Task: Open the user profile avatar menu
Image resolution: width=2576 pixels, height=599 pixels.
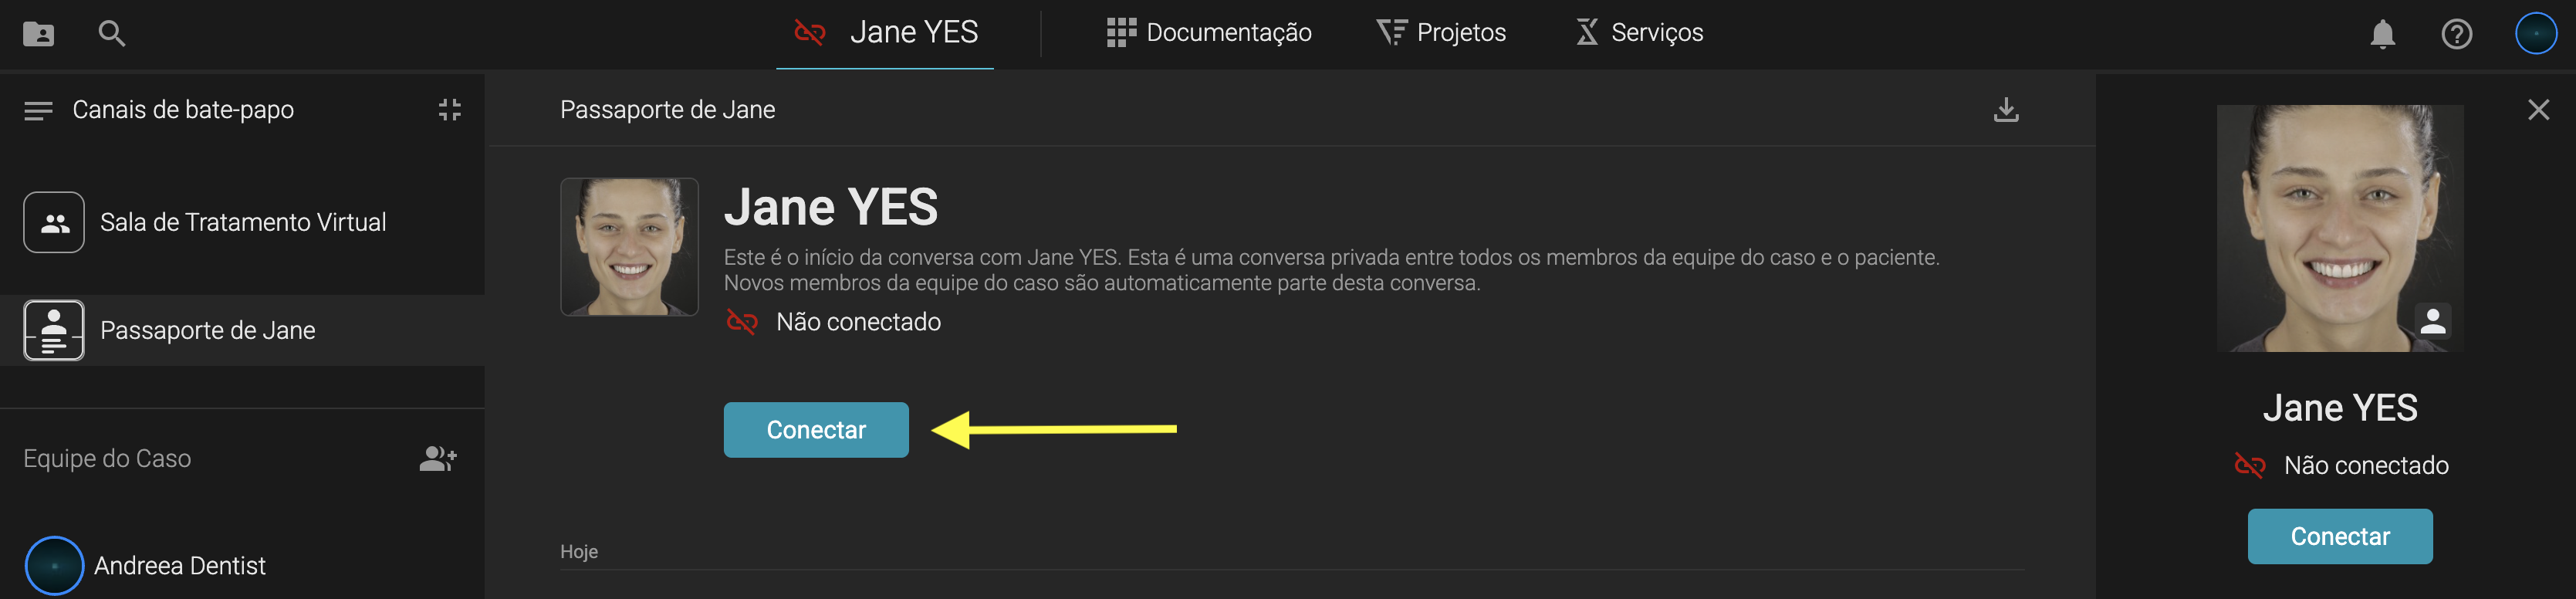Action: coord(2535,34)
